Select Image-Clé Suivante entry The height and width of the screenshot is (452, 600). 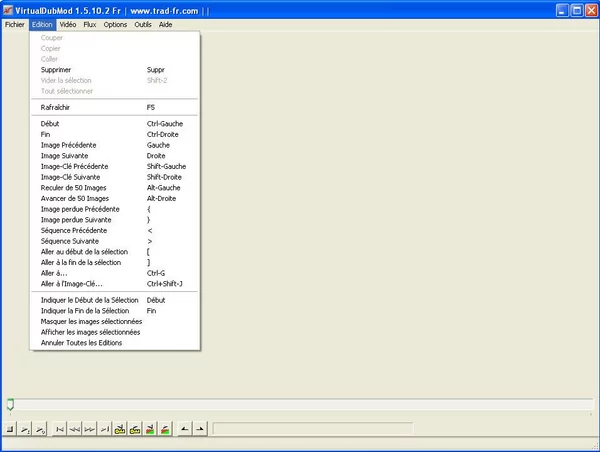point(115,177)
